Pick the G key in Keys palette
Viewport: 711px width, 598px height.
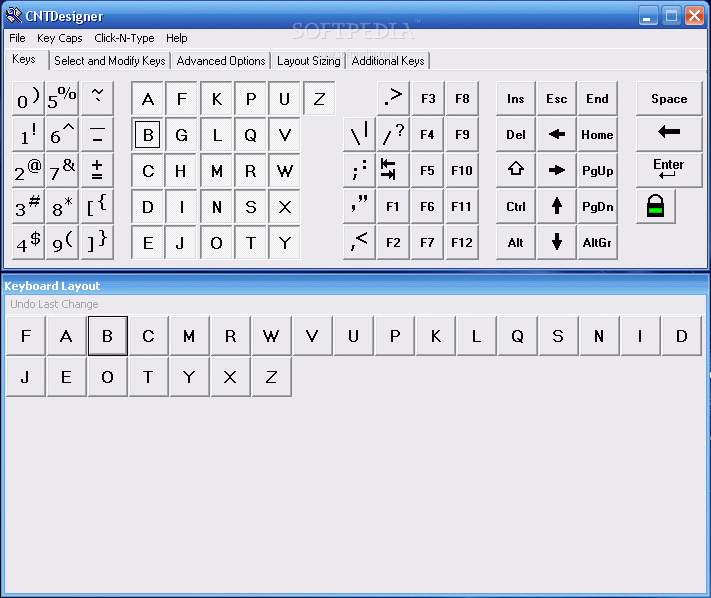coord(181,135)
